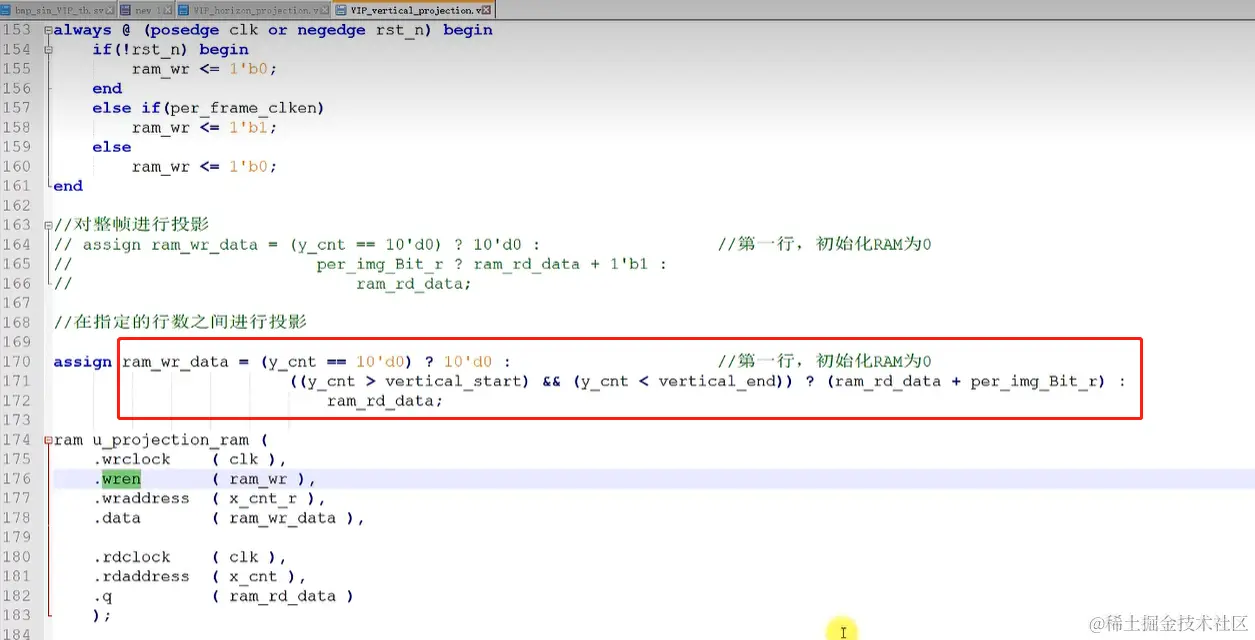Screen dimensions: 1255x640
Task: Close the bmp_sim_VIP_tb.sv tab
Action: (110, 10)
